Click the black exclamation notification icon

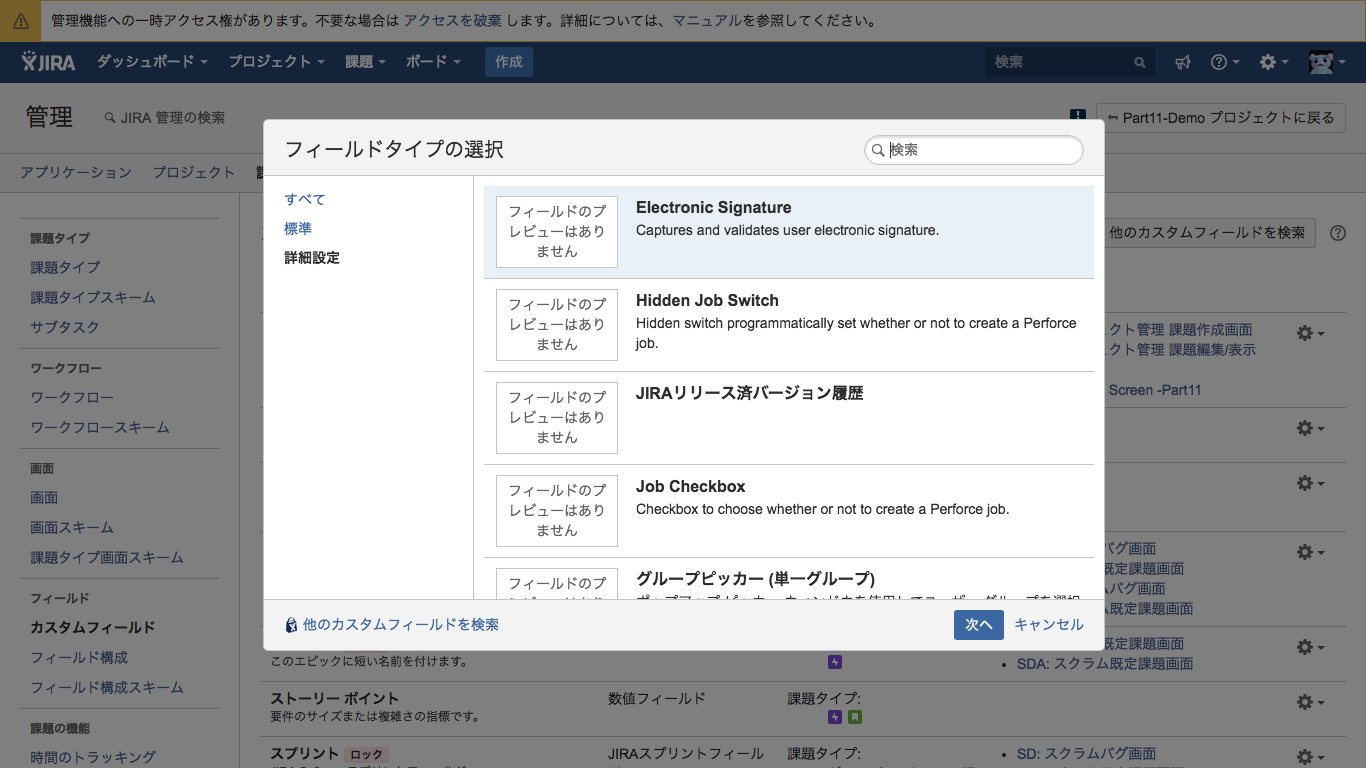(x=1078, y=117)
